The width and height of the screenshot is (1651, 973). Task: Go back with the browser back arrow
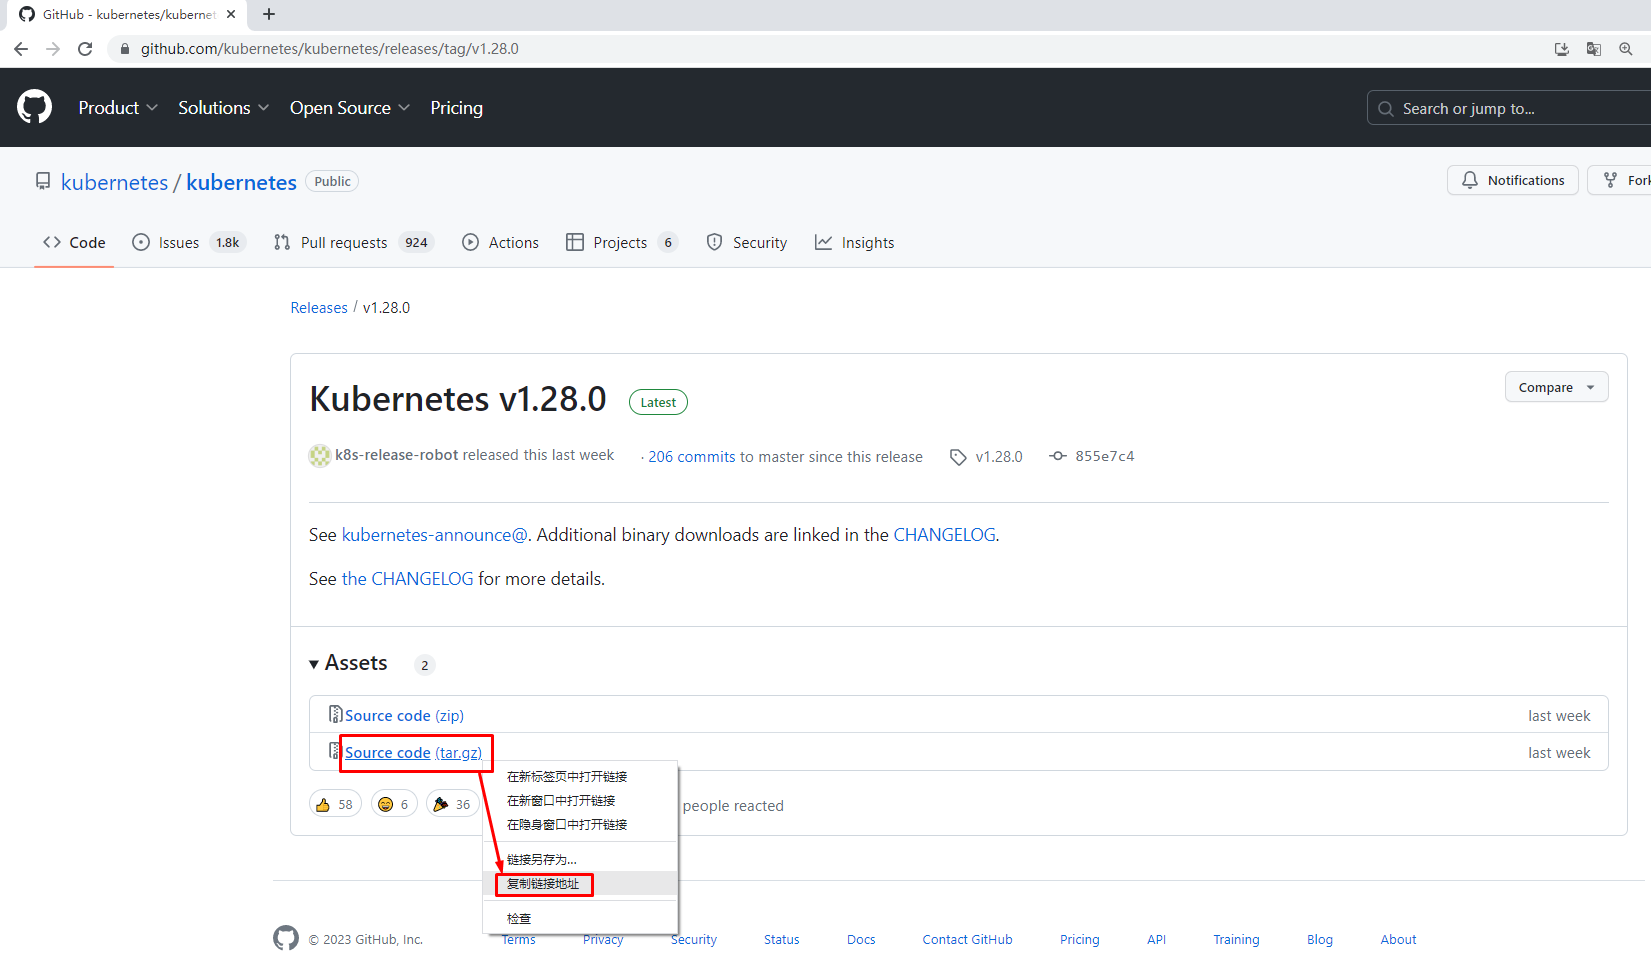click(21, 49)
